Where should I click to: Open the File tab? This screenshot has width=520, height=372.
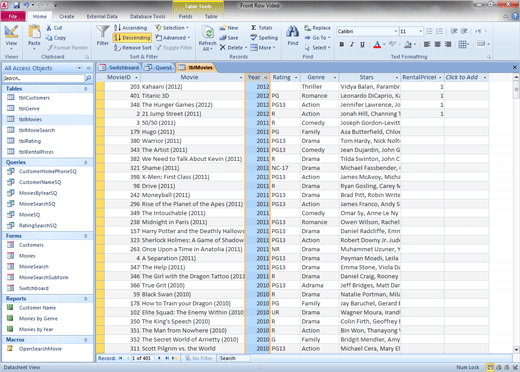13,16
